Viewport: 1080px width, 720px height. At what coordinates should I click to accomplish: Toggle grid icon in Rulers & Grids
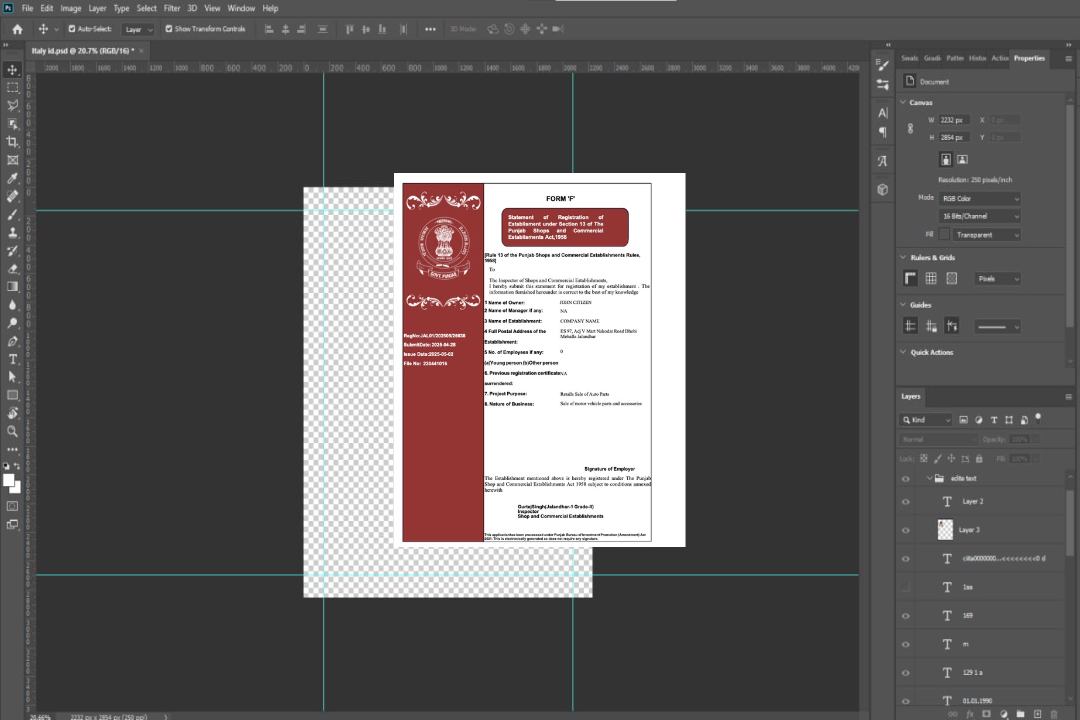(931, 278)
